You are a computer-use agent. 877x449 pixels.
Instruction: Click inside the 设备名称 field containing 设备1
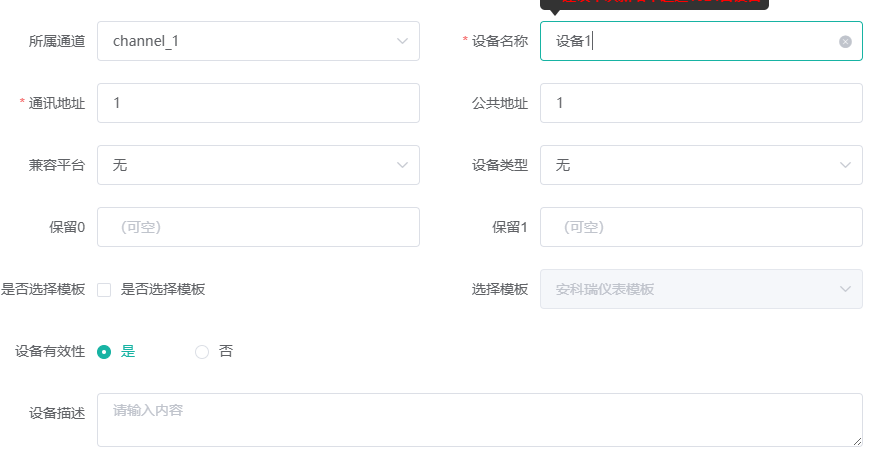point(701,41)
